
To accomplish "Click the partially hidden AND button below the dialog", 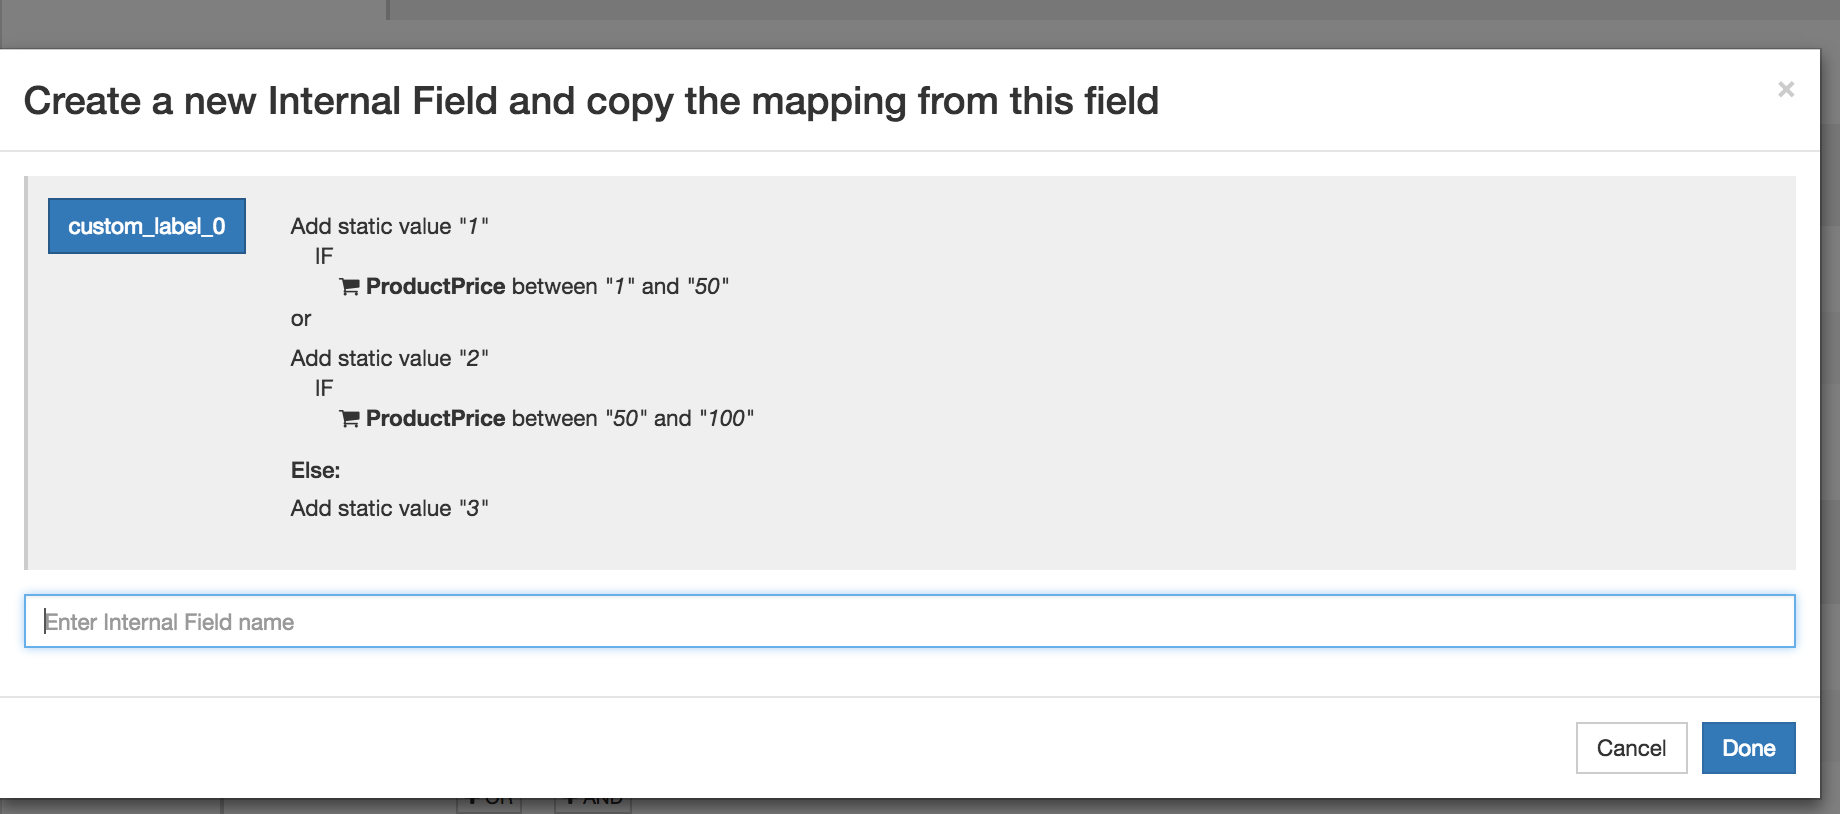I will pyautogui.click(x=592, y=804).
